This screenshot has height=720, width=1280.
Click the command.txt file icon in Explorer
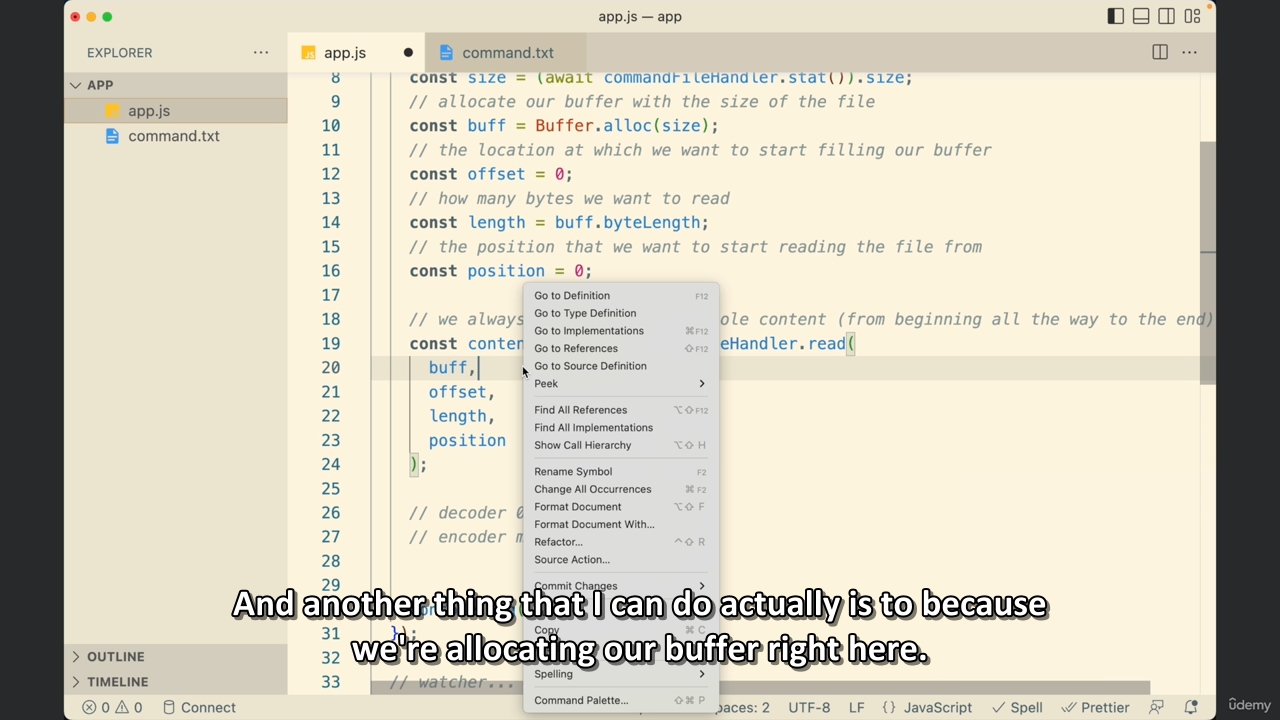[x=112, y=136]
